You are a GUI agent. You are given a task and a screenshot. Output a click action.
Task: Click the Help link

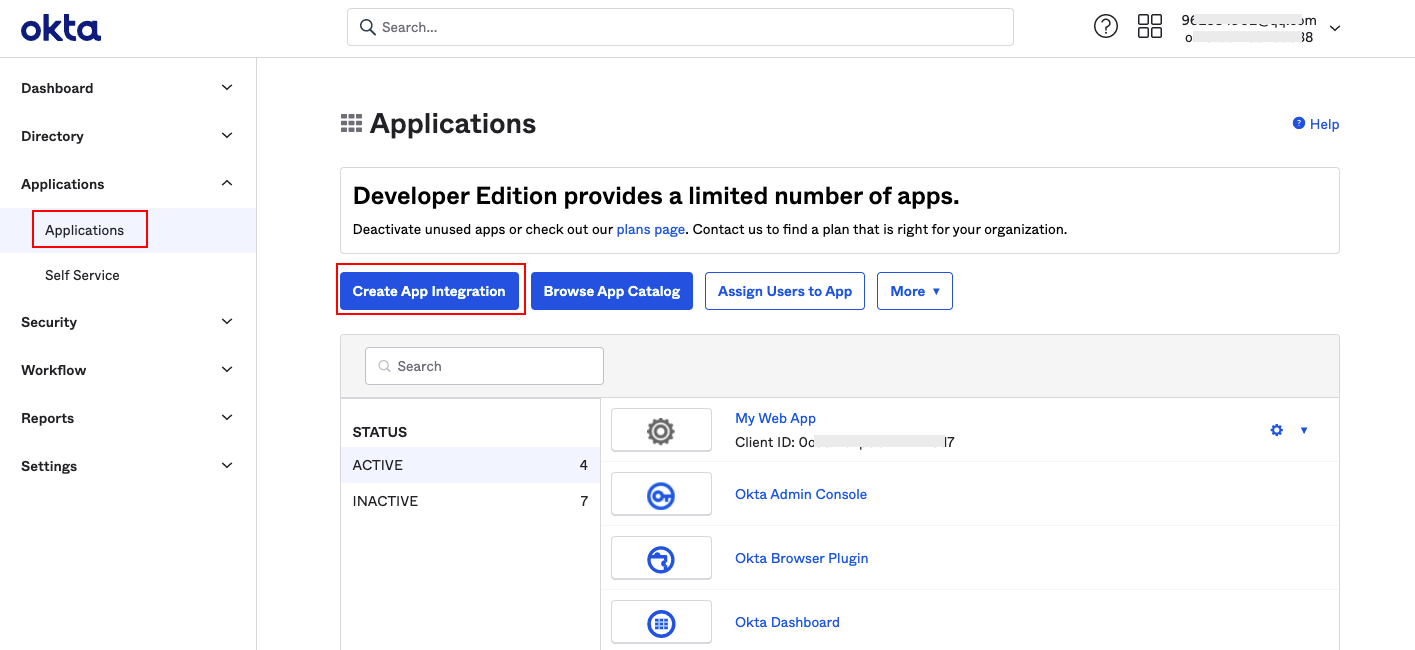(x=1325, y=124)
